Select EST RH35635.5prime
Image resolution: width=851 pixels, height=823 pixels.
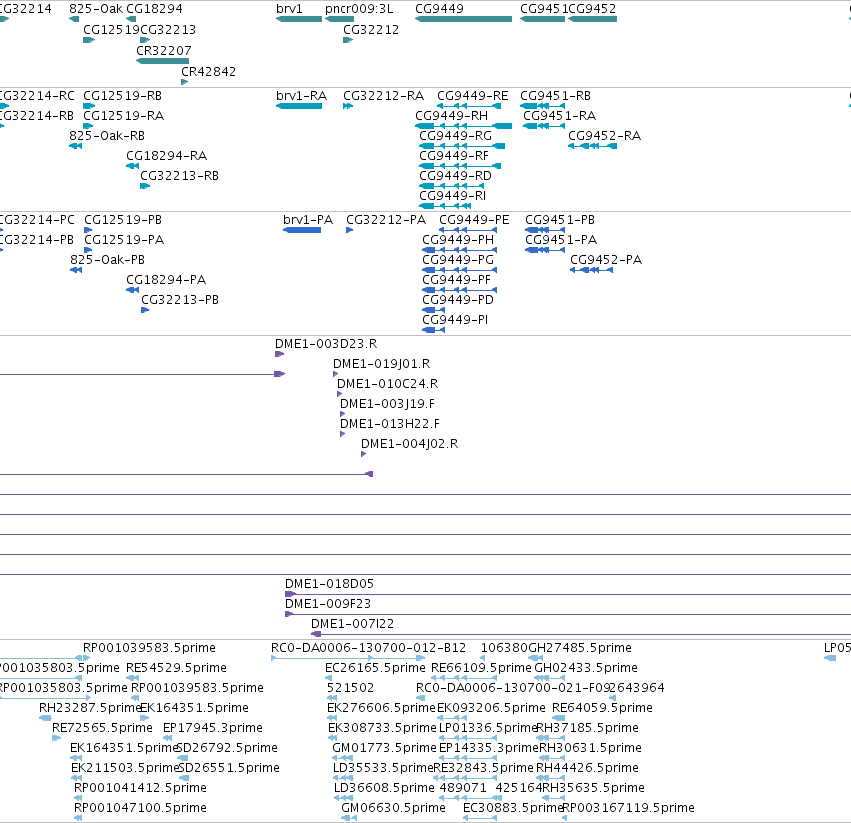pyautogui.click(x=554, y=799)
